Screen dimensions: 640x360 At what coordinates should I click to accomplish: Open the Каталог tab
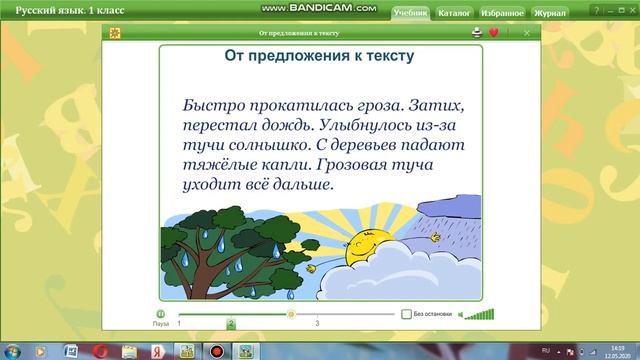[454, 13]
